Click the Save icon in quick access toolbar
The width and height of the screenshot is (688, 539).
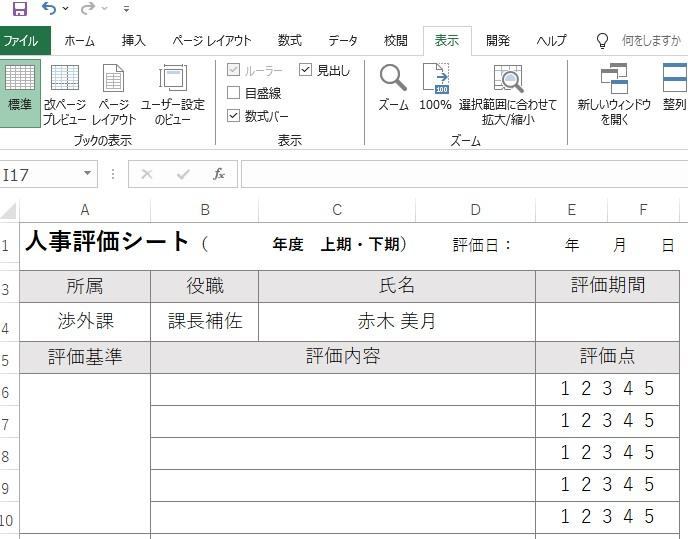(20, 8)
